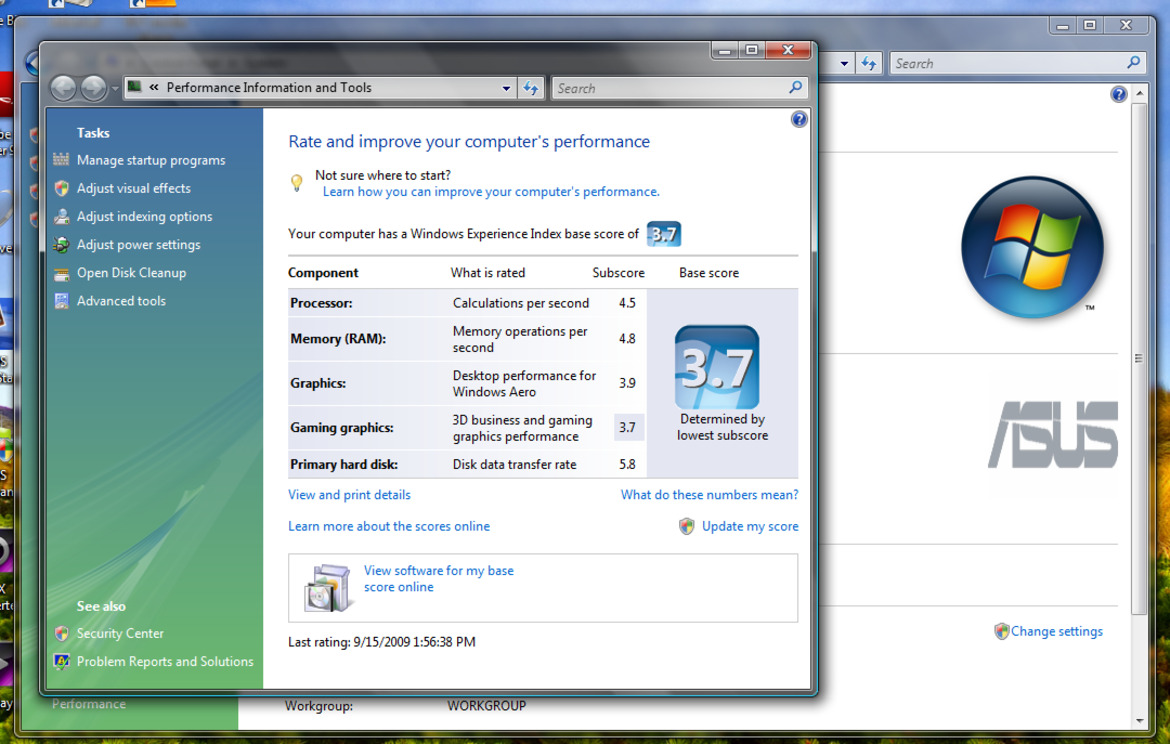Refresh the Performance Information address bar
1170x744 pixels.
tap(531, 88)
